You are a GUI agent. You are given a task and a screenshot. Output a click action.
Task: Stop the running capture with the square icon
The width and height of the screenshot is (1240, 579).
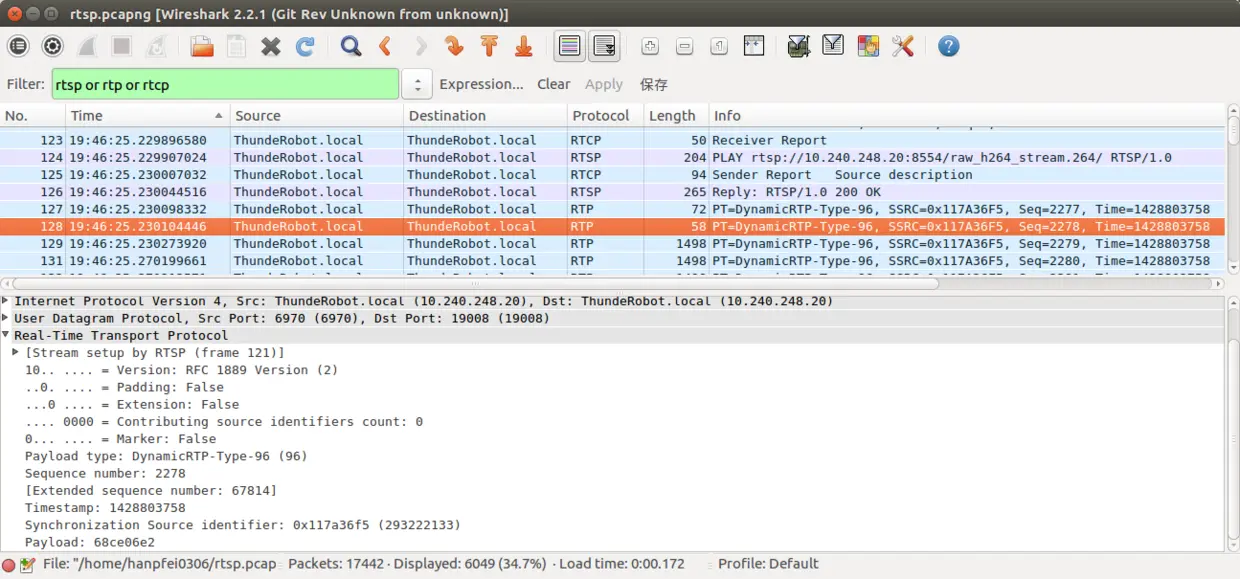121,46
